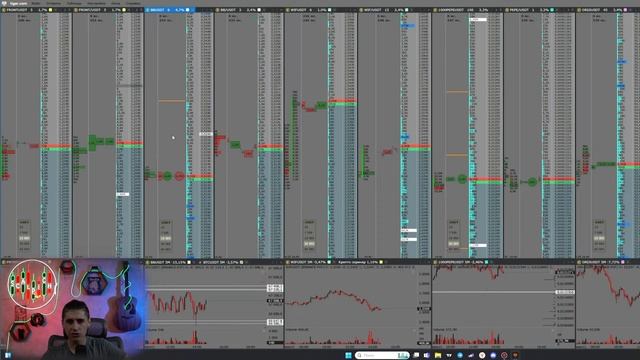Click the lower orange level line in 1000PEPEUSDT panel
This screenshot has height=360, width=640.
457,155
